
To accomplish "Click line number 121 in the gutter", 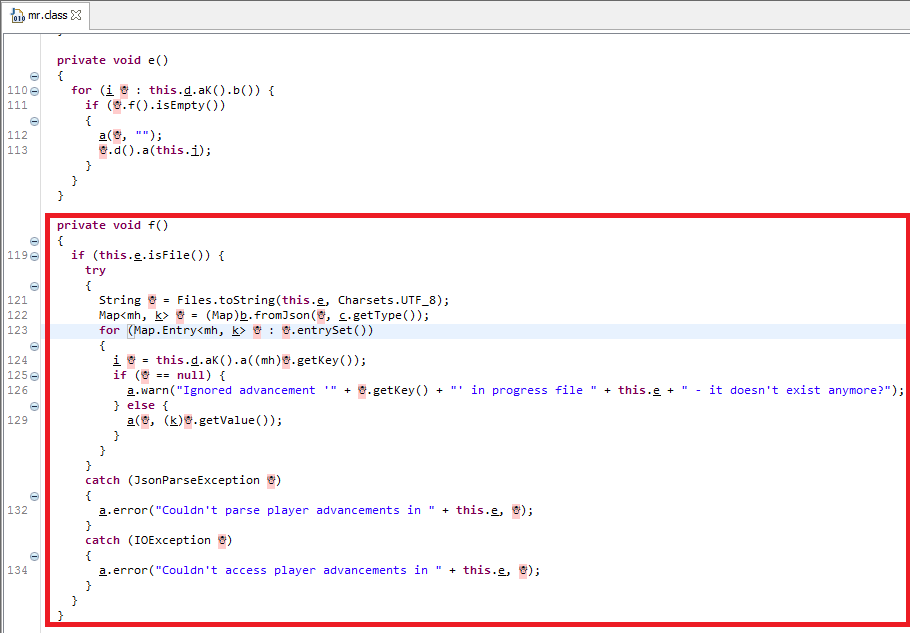I will (x=17, y=300).
